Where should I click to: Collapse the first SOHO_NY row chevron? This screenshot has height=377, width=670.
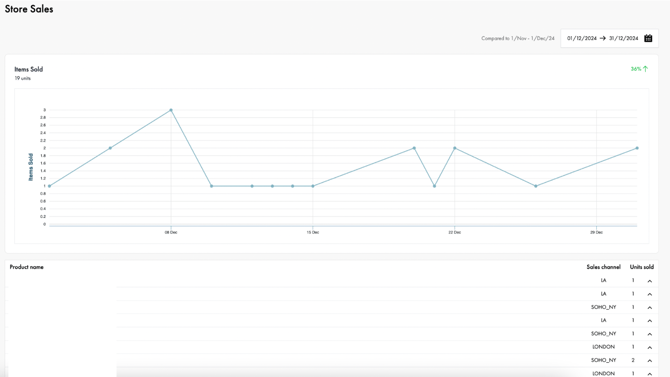pyautogui.click(x=649, y=307)
